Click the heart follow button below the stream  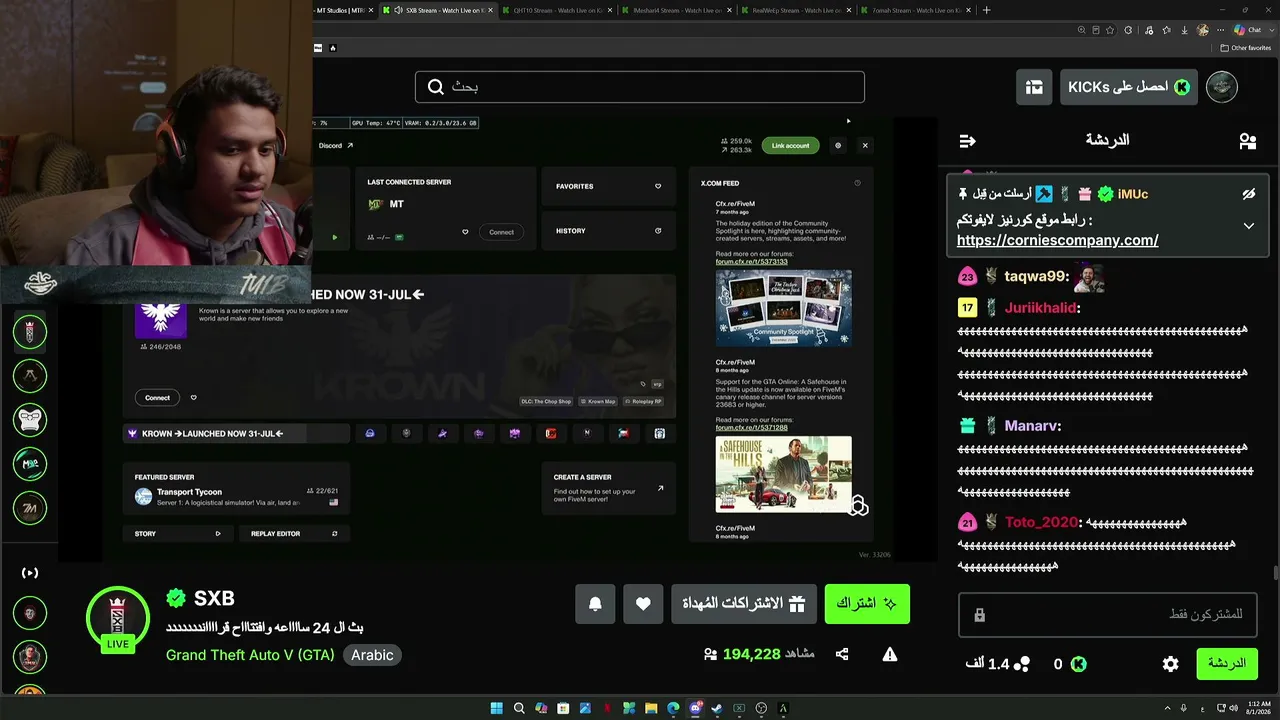tap(643, 604)
